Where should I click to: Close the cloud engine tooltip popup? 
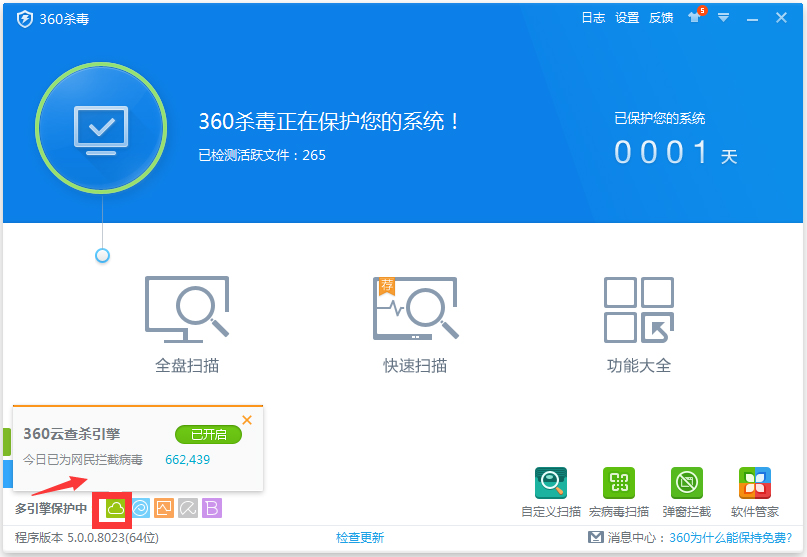(x=247, y=420)
